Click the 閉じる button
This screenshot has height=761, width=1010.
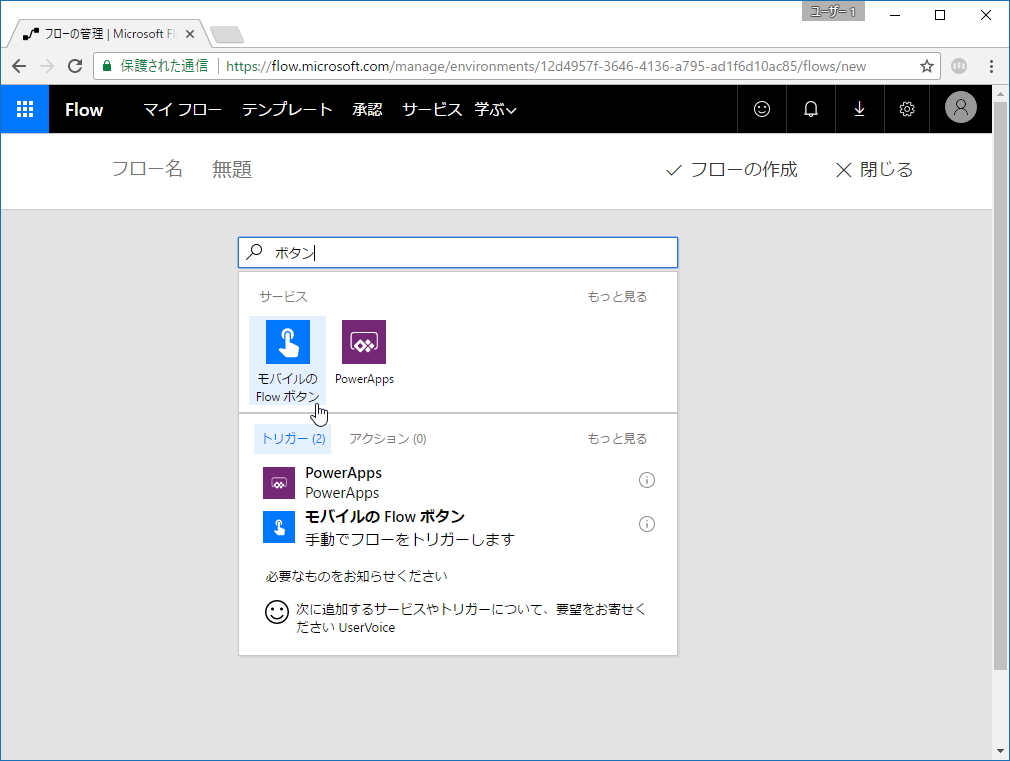point(874,169)
